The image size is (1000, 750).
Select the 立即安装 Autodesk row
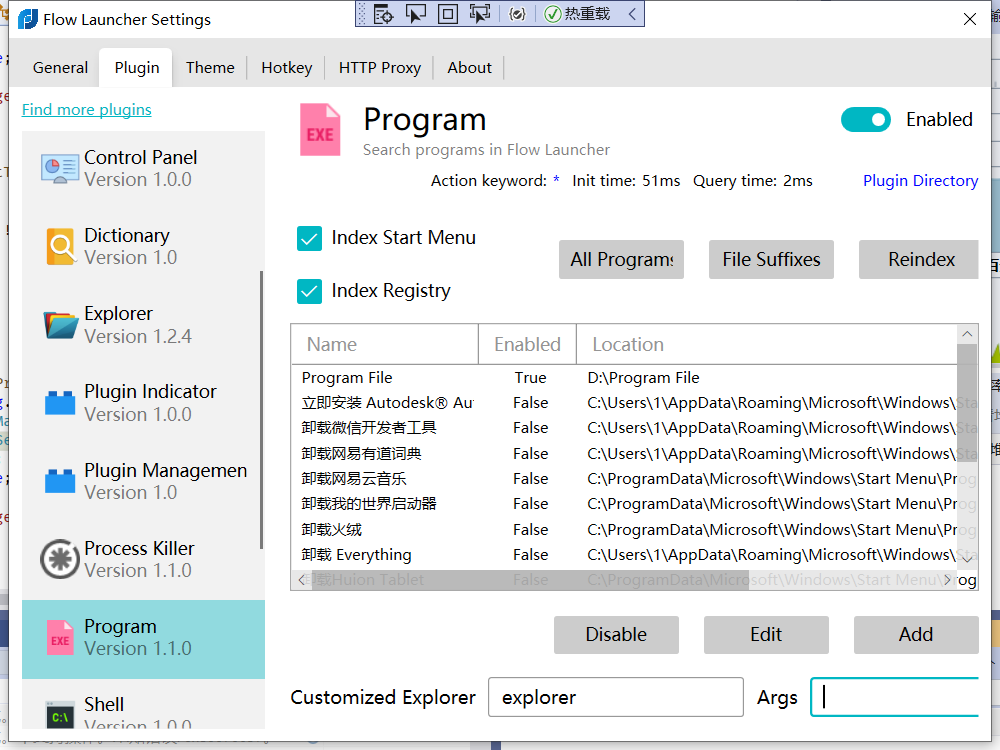point(624,403)
